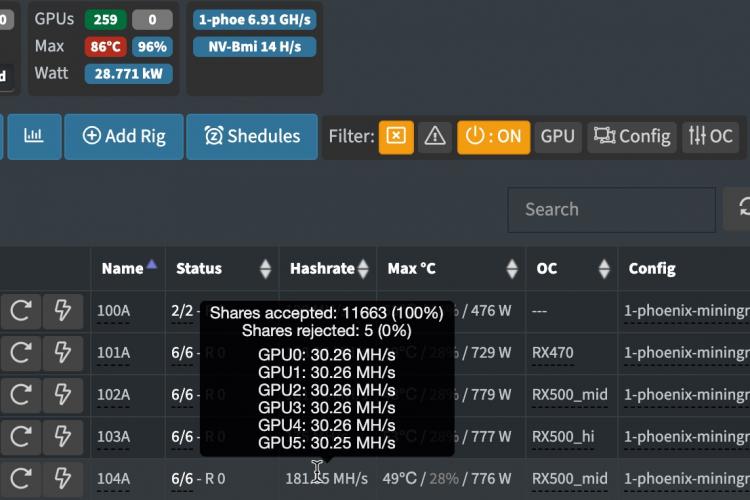This screenshot has width=750, height=500.
Task: Click the lightning bolt icon for rig 103A
Action: 62,437
